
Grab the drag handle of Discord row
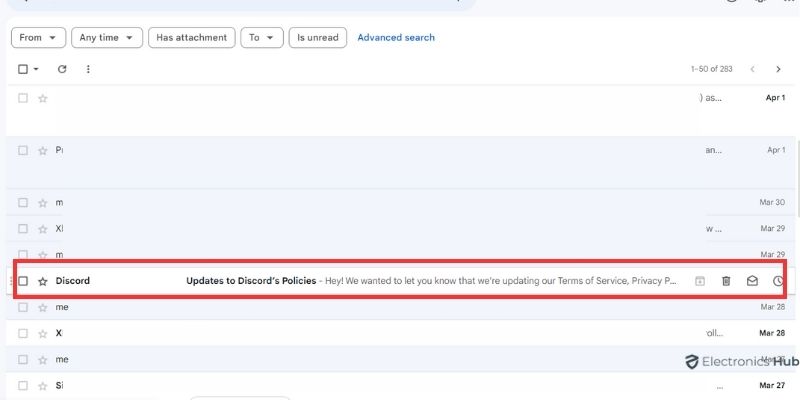point(11,281)
